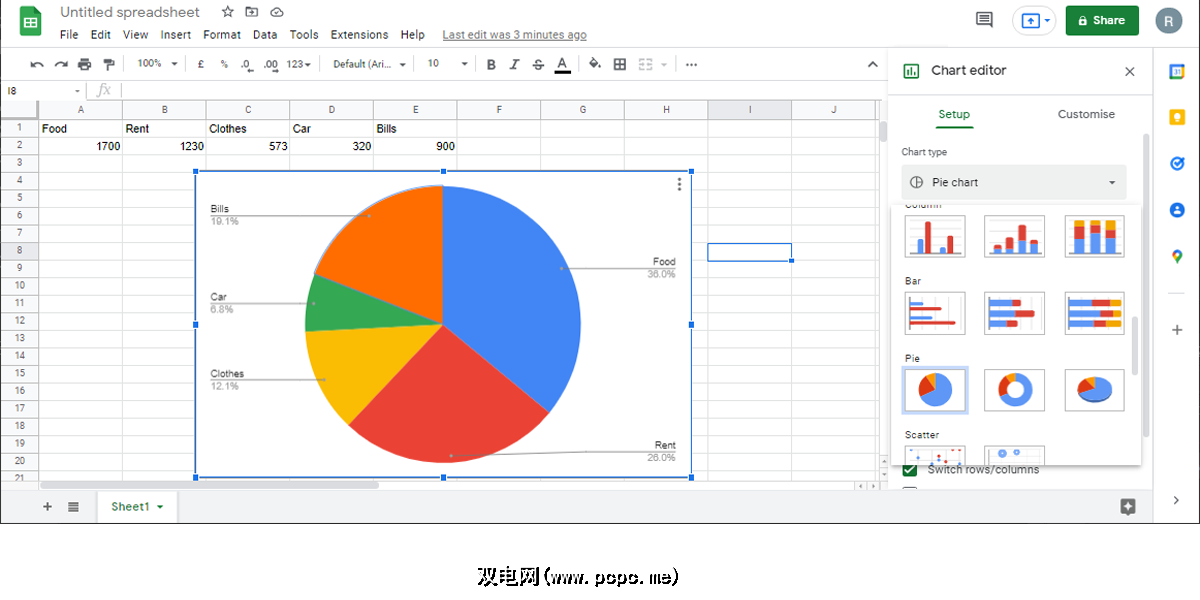This screenshot has width=1200, height=600.
Task: Click the chart type list scrollbar
Action: click(x=1135, y=345)
